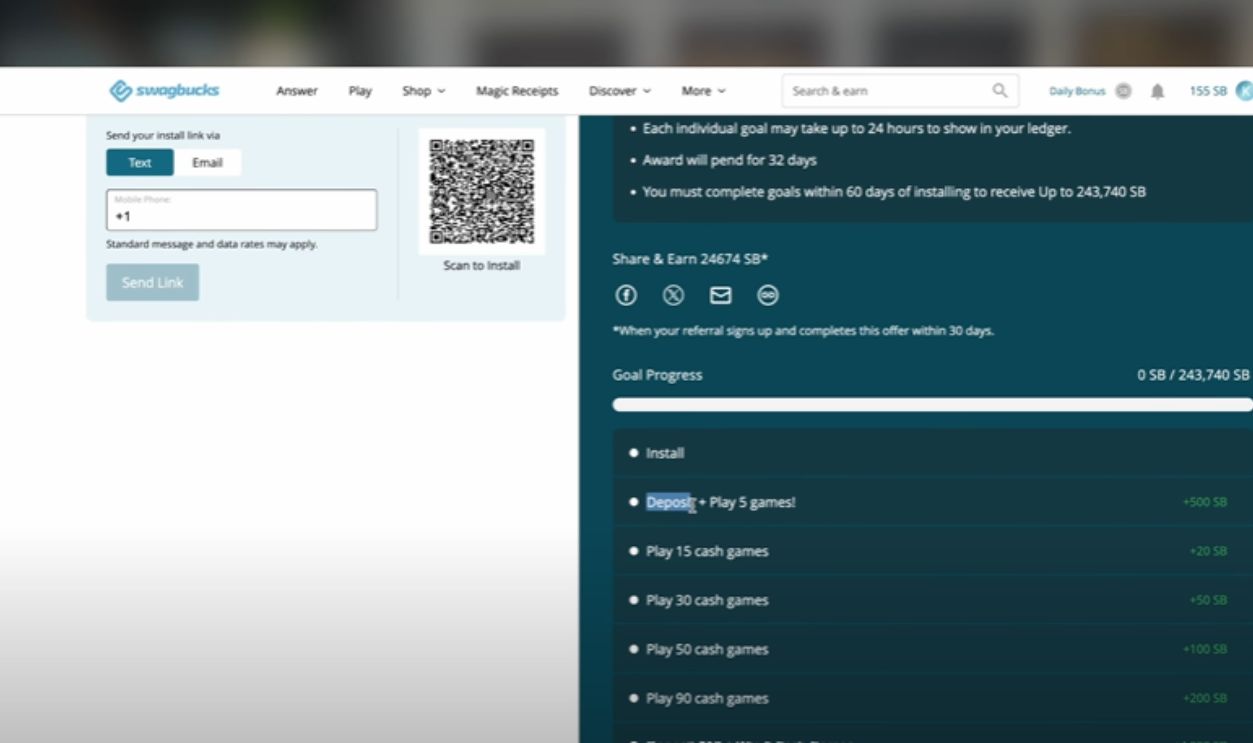Share the offer on X

pos(673,295)
